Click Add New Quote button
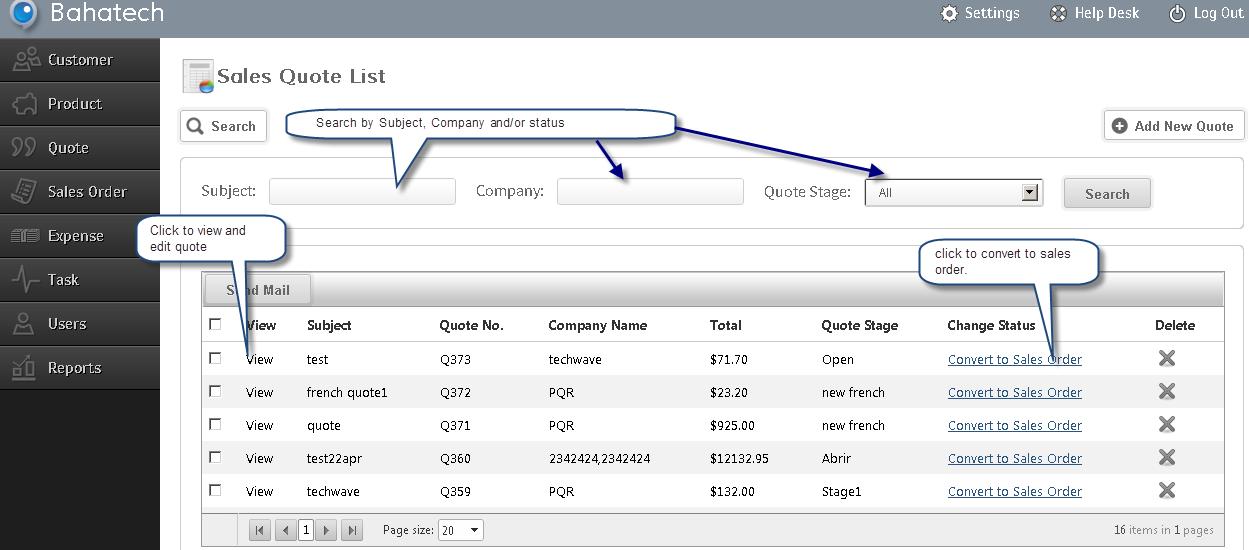 pyautogui.click(x=1174, y=126)
